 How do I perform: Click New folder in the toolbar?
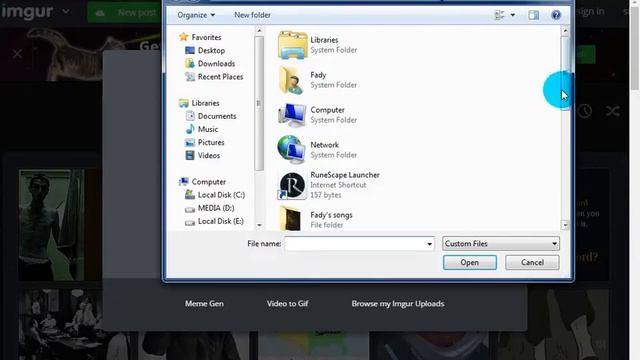(252, 15)
